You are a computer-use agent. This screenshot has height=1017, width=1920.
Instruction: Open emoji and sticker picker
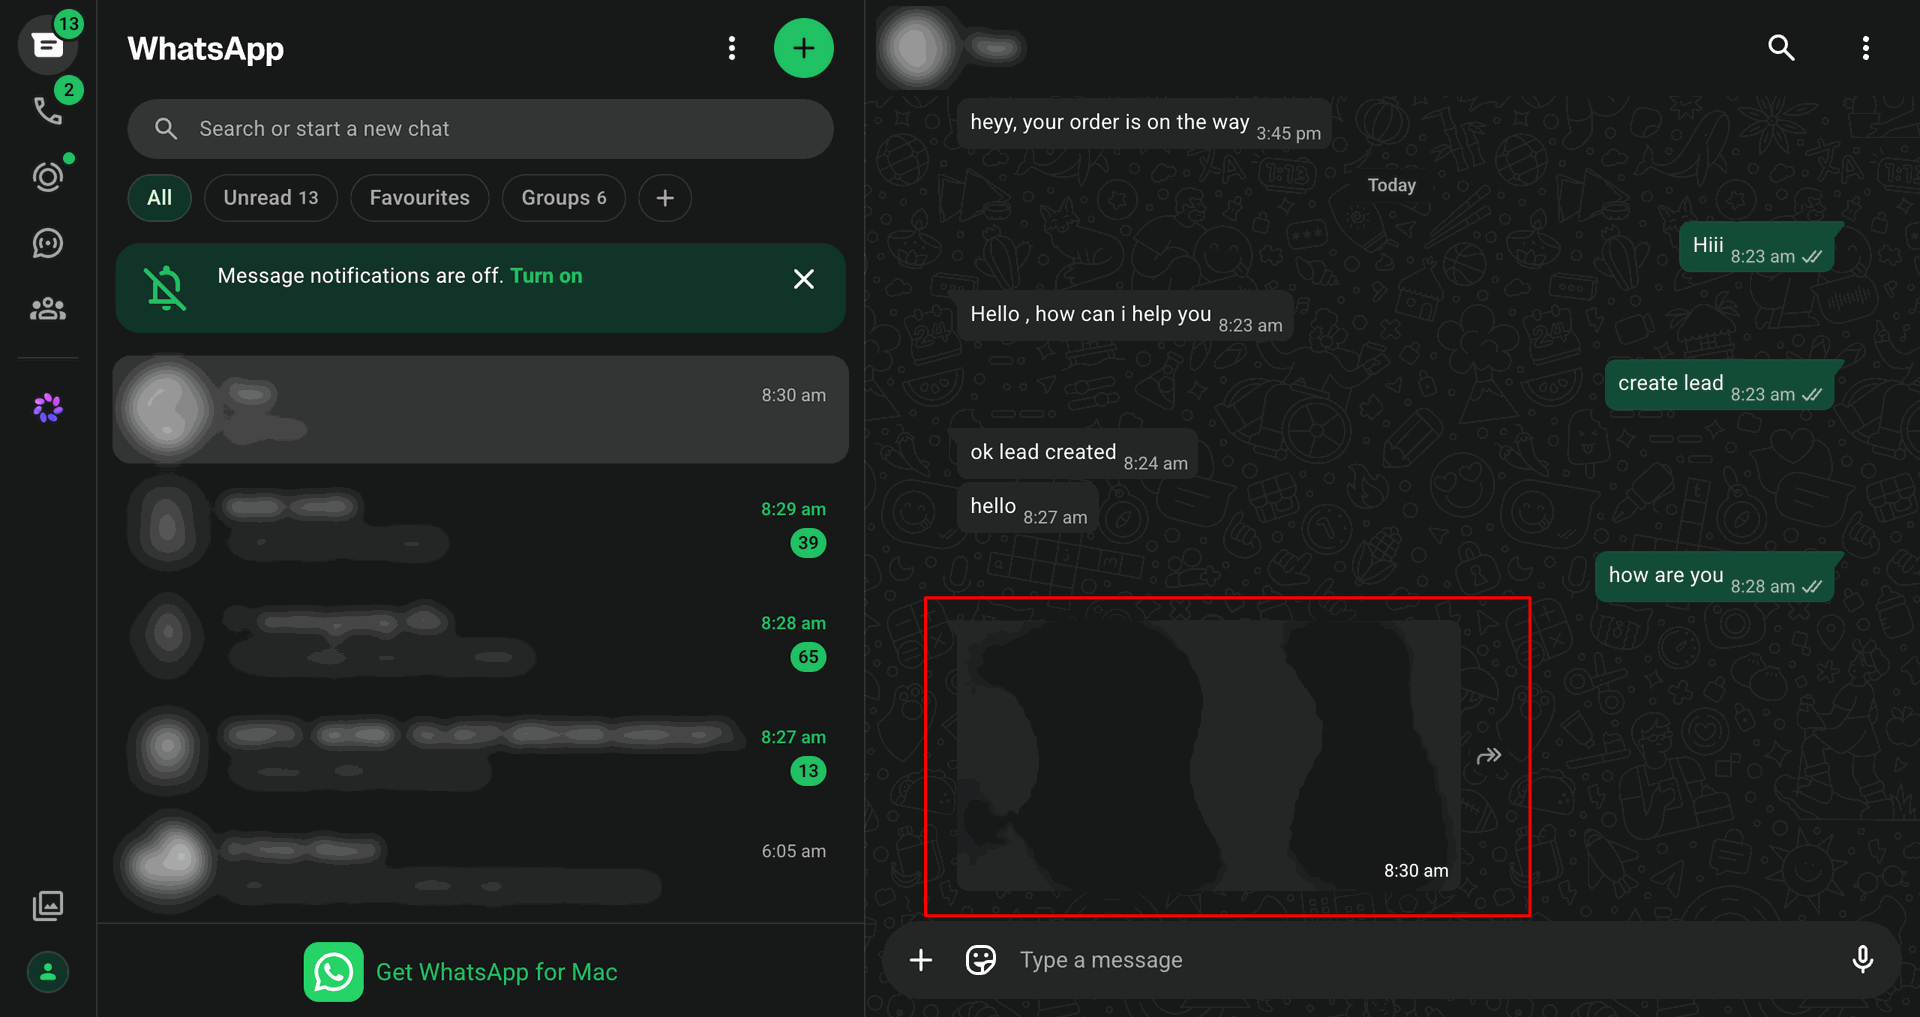coord(981,960)
